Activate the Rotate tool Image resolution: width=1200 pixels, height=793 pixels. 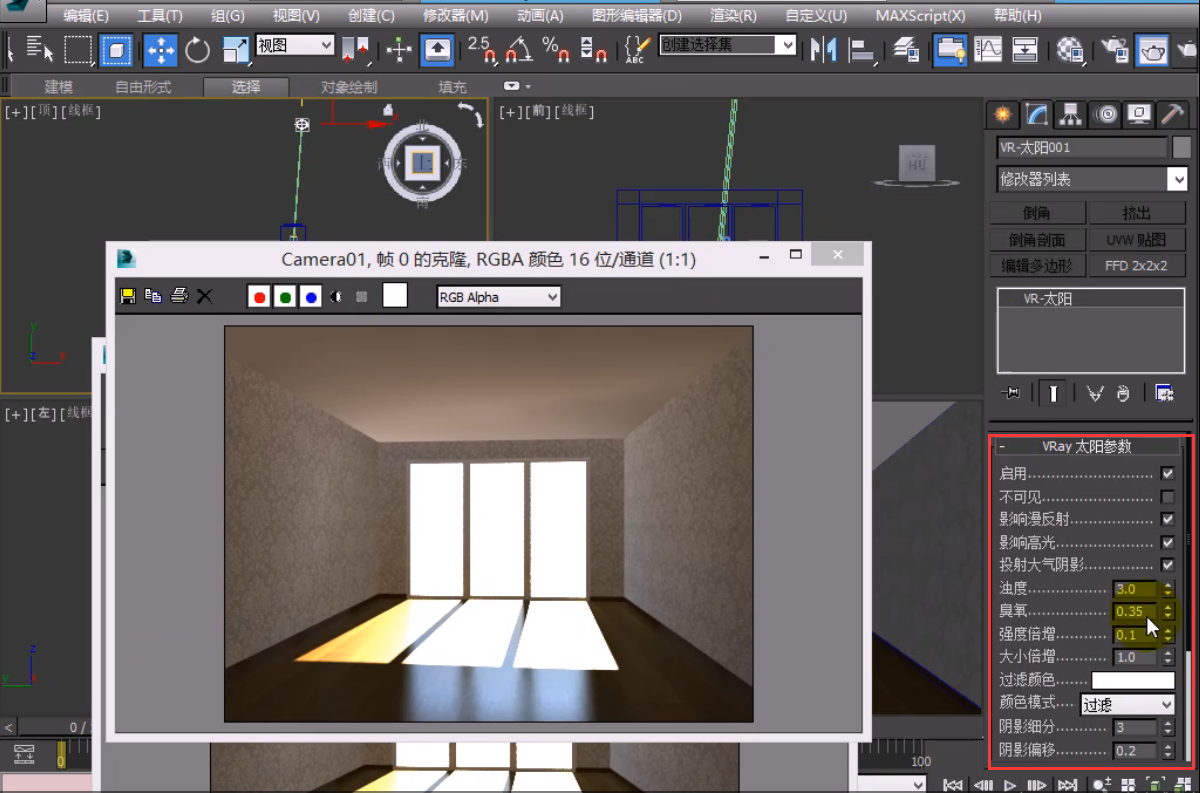pos(198,49)
